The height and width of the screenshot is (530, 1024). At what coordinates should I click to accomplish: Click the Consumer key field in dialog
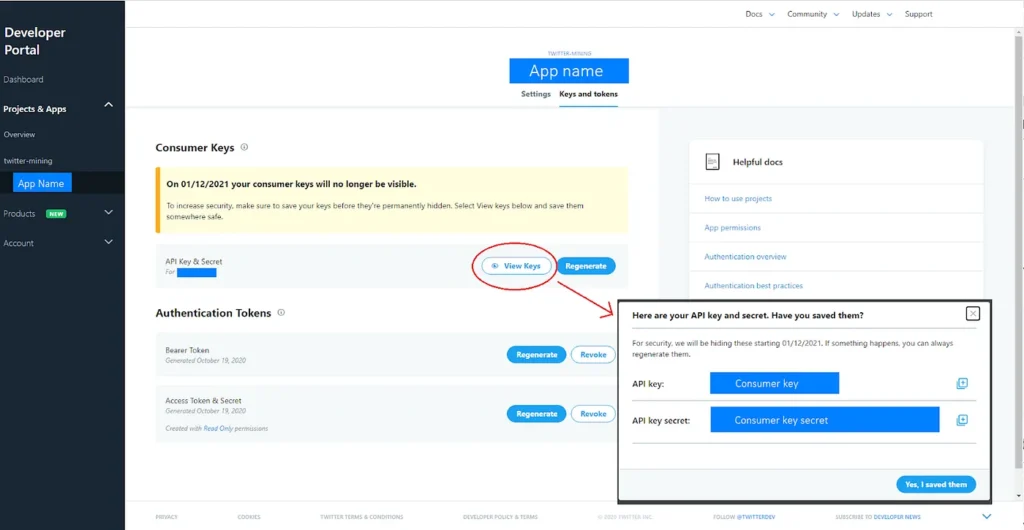(774, 383)
